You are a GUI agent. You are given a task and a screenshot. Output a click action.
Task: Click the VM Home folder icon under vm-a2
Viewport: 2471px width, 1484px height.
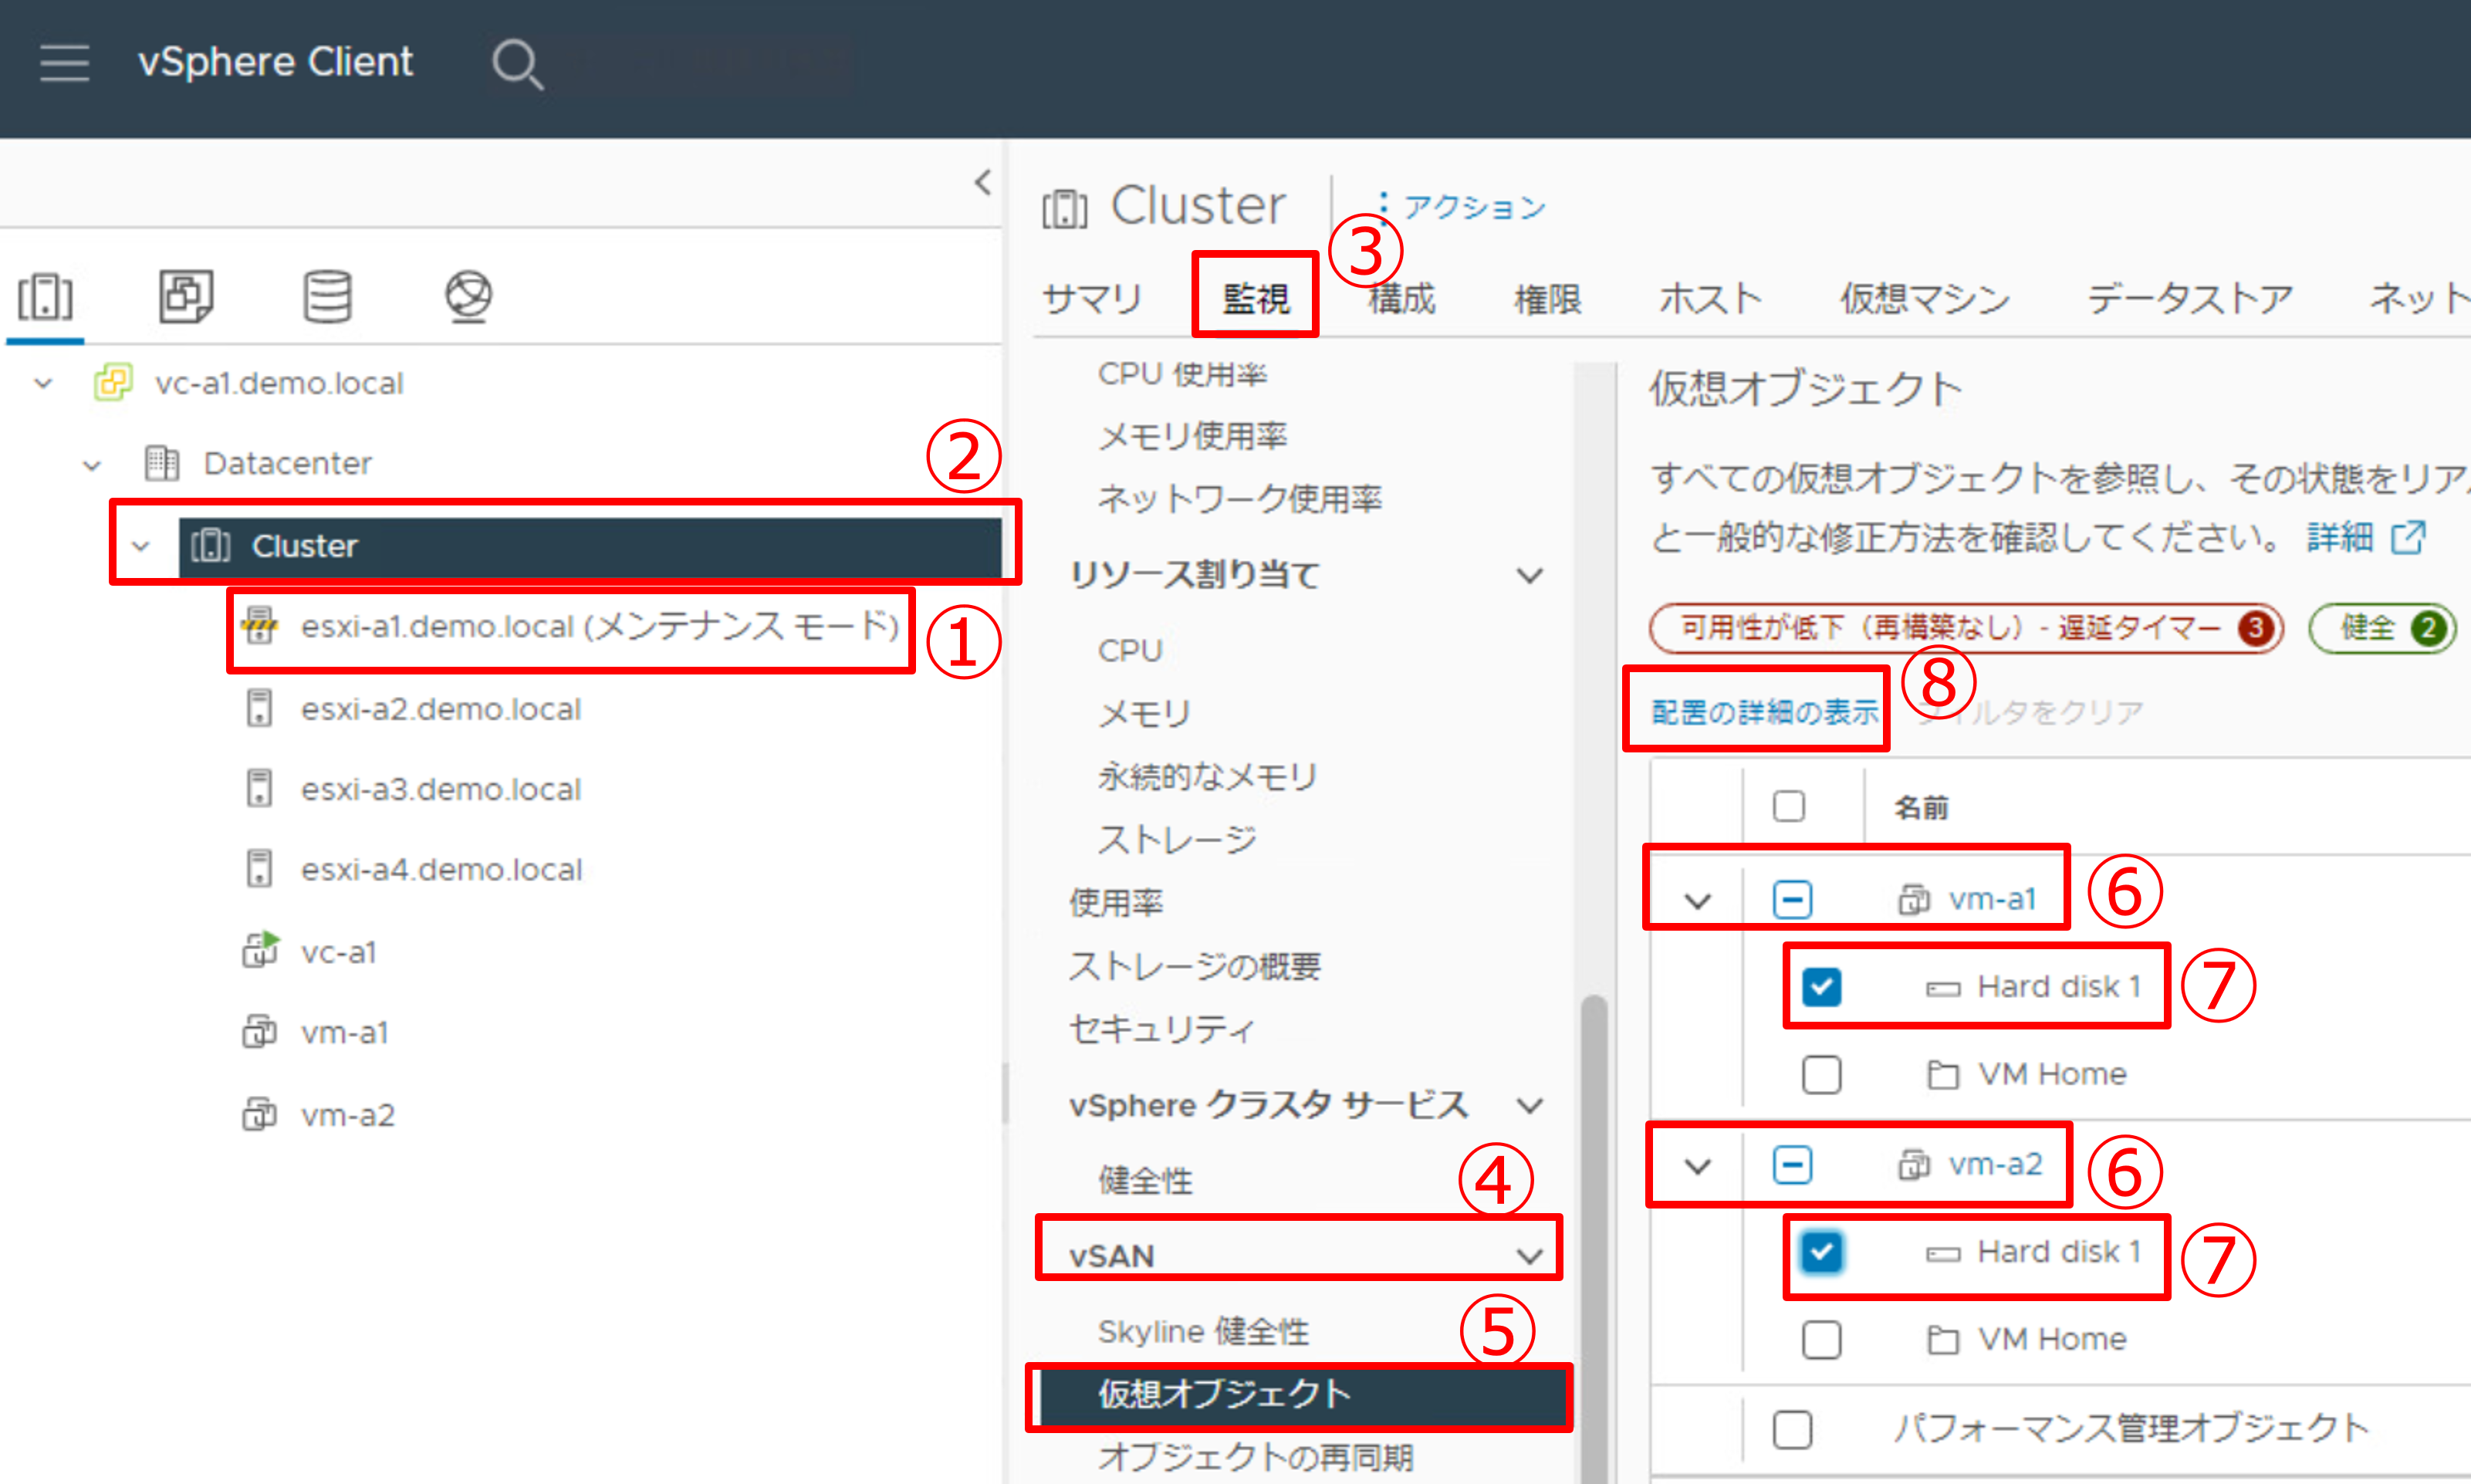(1943, 1339)
